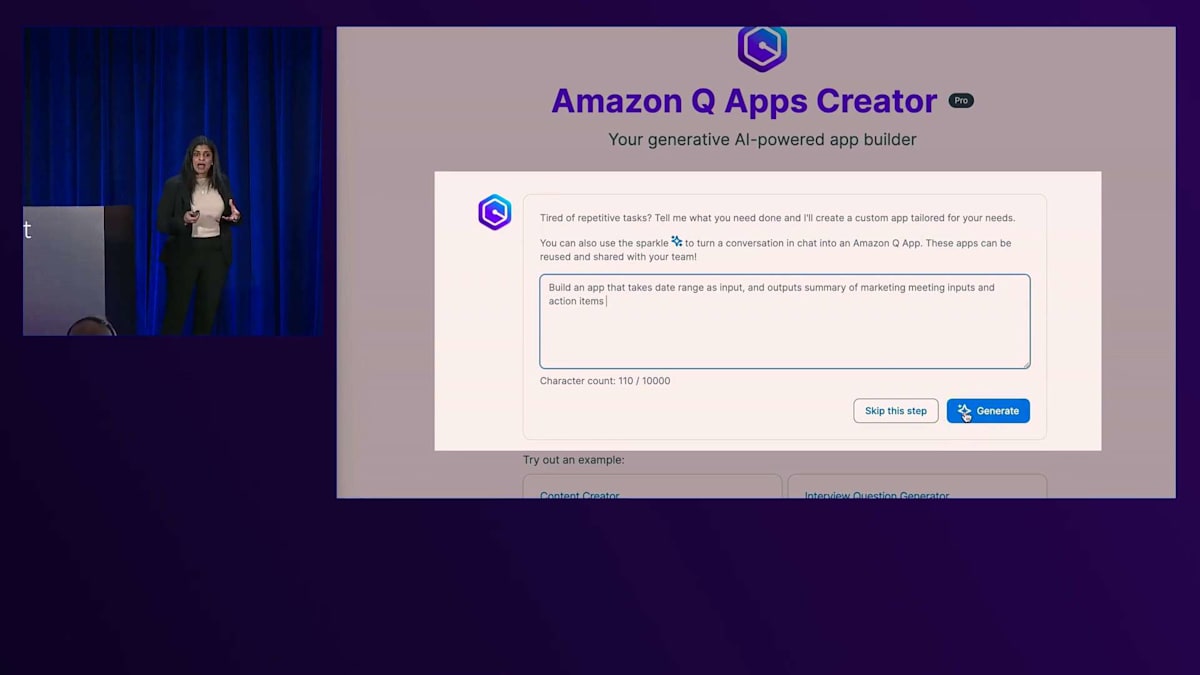Click the 'Try out an example:' label
Image resolution: width=1200 pixels, height=675 pixels.
click(x=574, y=460)
